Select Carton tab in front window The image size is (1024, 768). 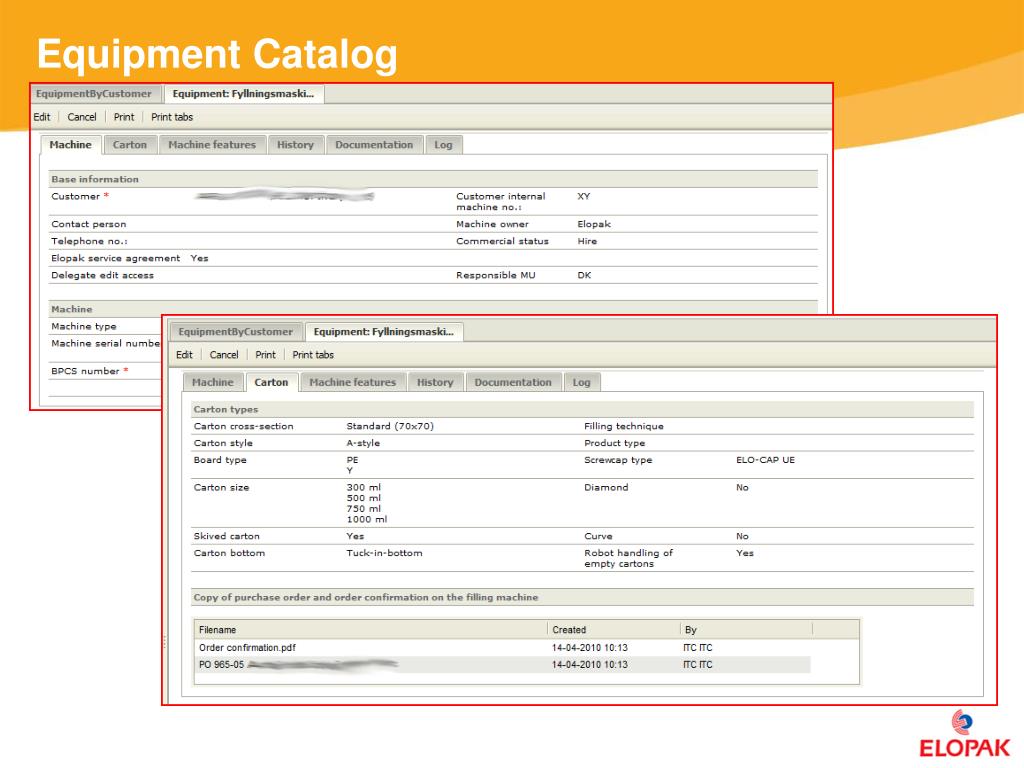271,383
